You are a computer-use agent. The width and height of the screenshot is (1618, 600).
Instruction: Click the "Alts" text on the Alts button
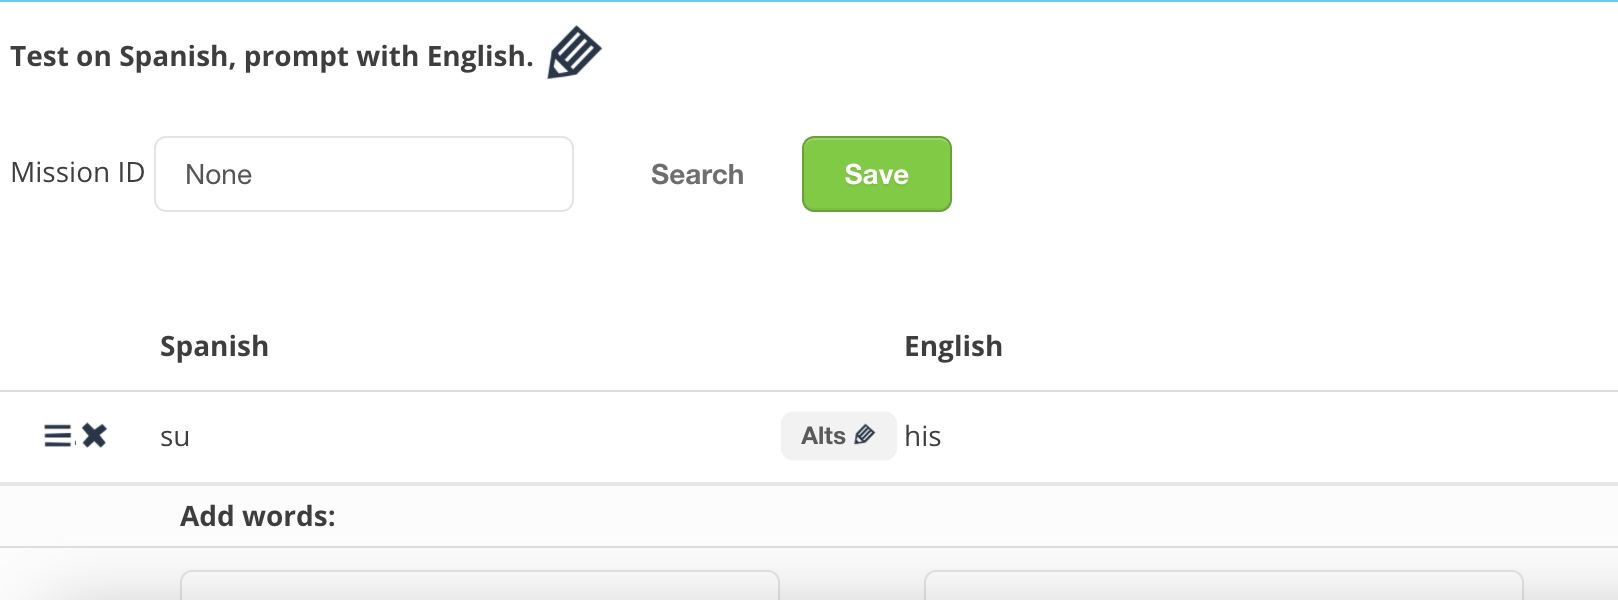823,436
